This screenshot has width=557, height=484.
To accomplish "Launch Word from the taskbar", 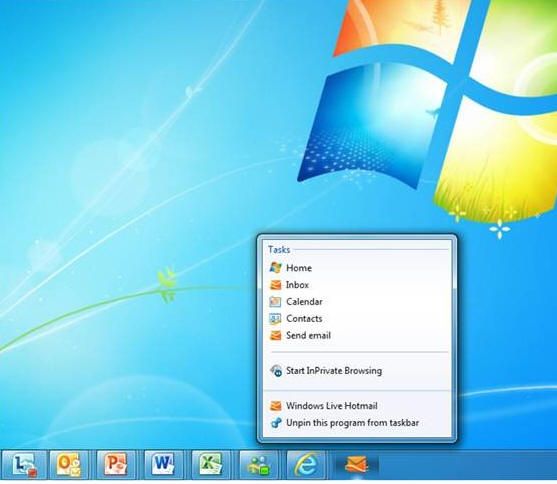I will tap(163, 464).
